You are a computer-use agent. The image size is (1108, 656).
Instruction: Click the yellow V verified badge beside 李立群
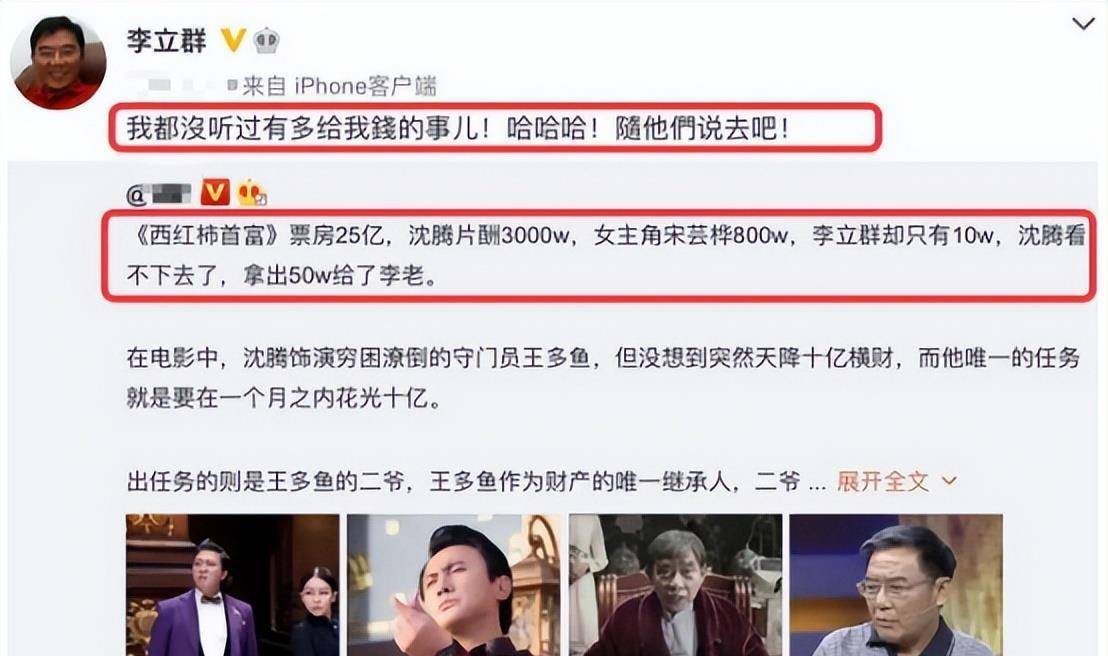(232, 40)
